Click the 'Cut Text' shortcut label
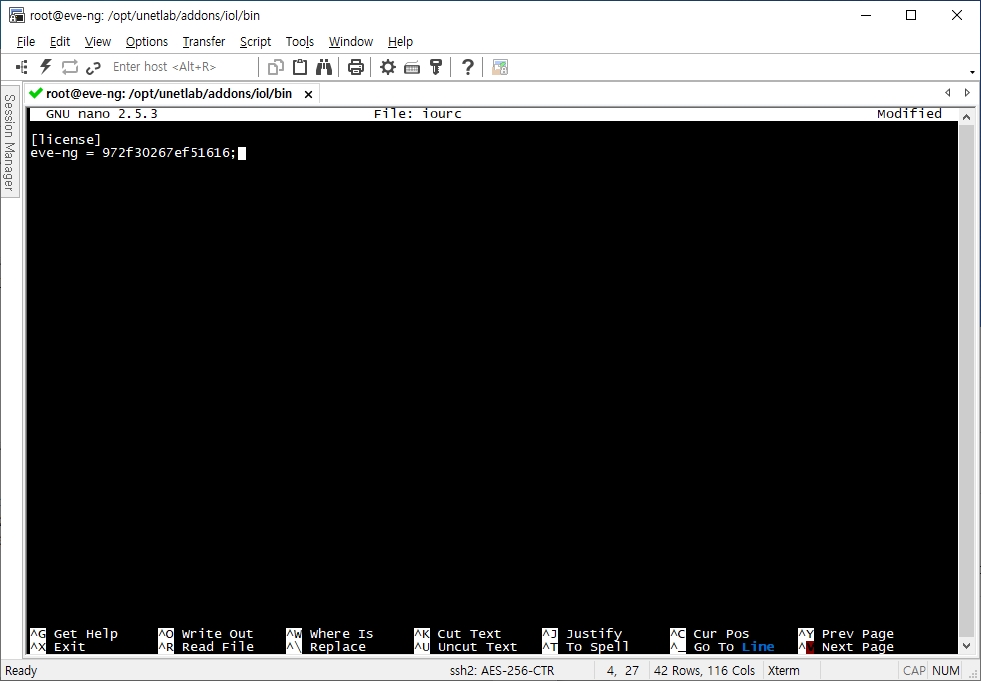This screenshot has height=681, width=981. pyautogui.click(x=469, y=634)
